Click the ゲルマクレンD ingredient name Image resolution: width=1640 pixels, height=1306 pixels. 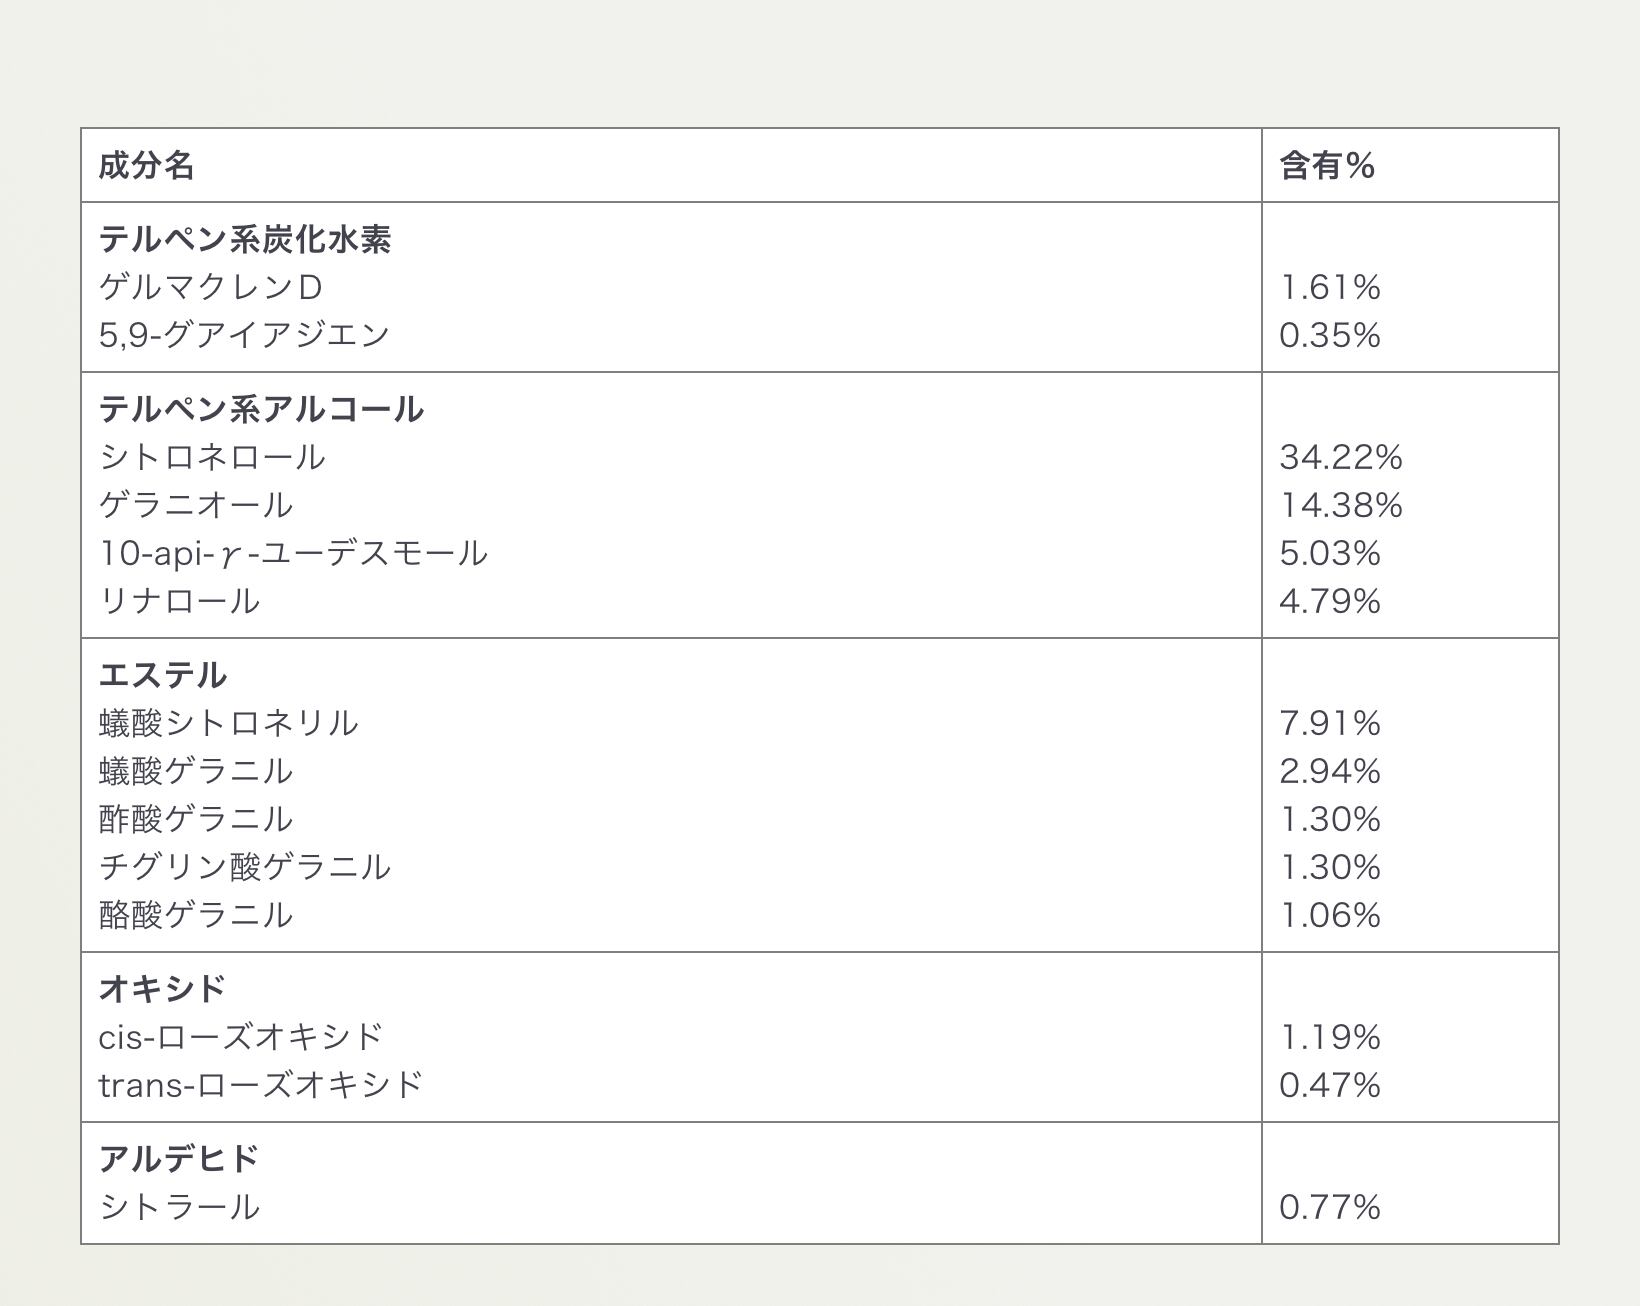211,287
